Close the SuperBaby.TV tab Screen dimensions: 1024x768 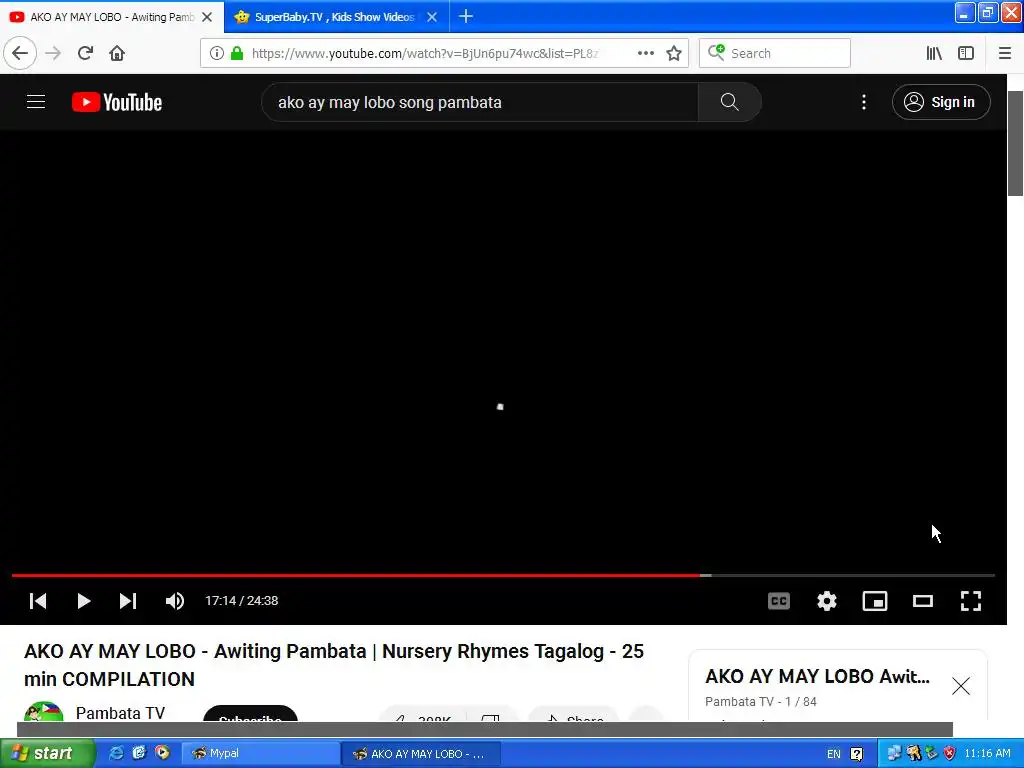coord(432,17)
